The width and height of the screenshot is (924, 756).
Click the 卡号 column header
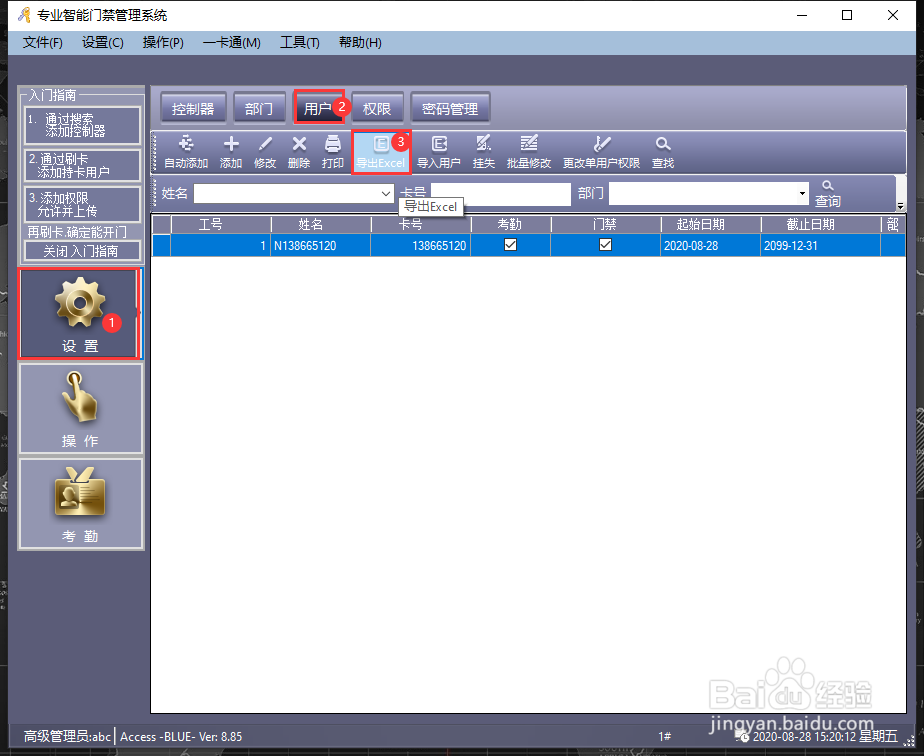coord(421,225)
